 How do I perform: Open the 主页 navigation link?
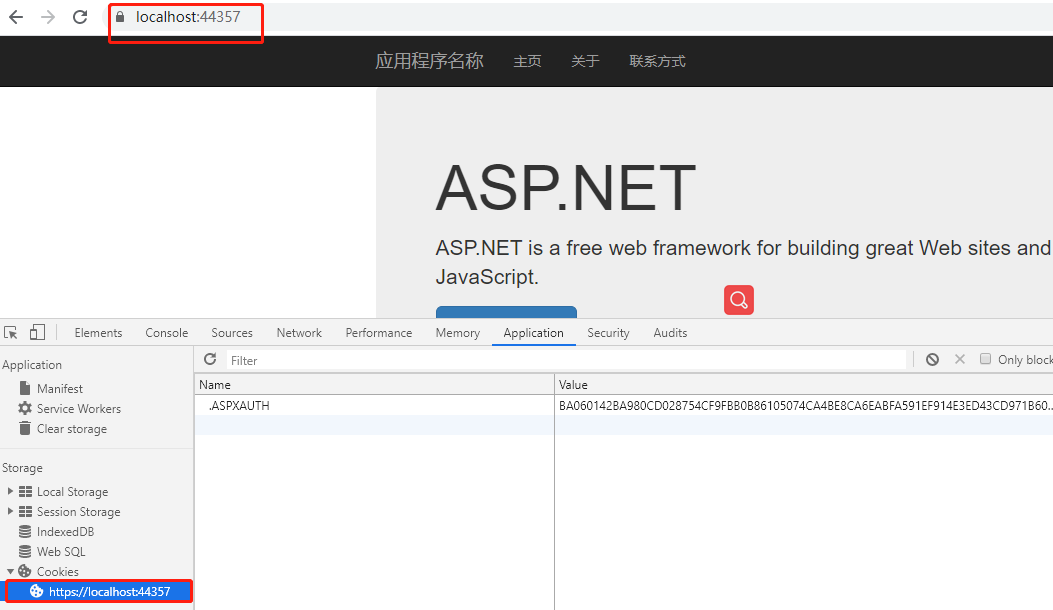tap(527, 61)
